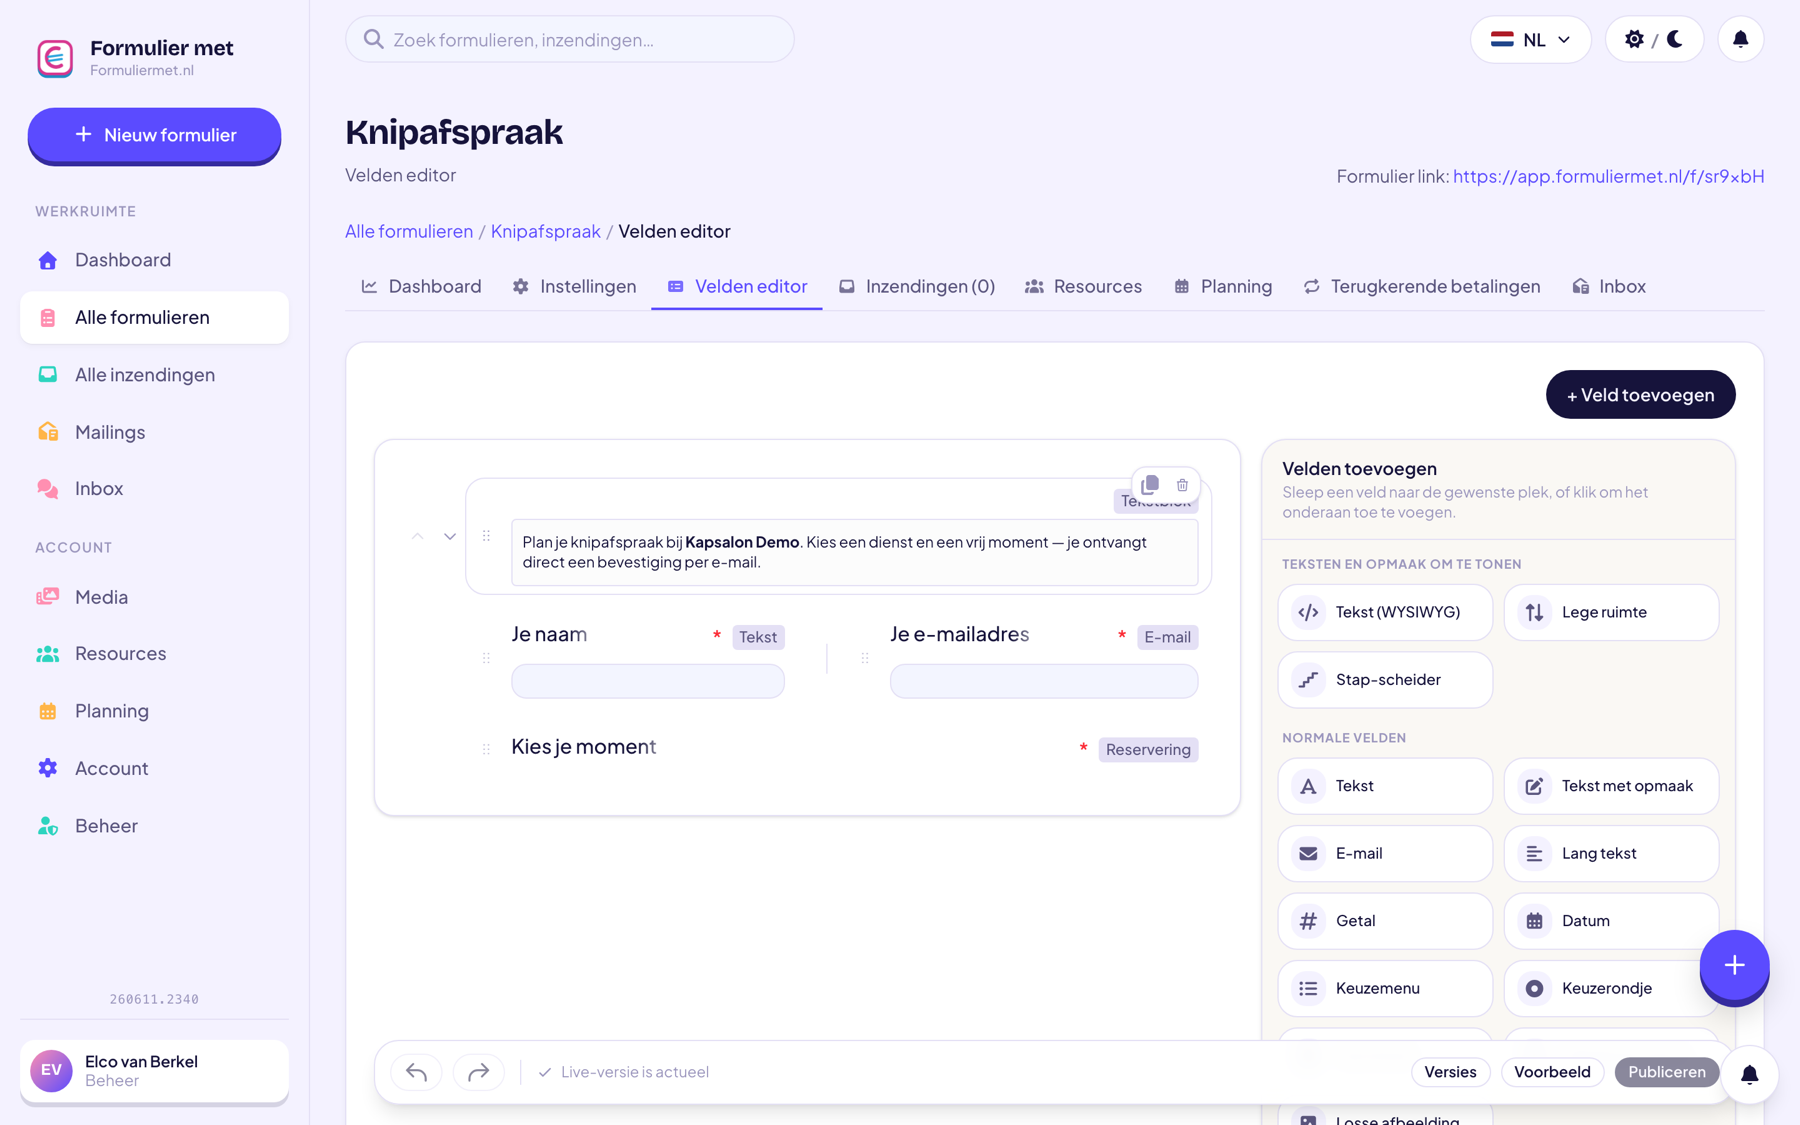Image resolution: width=1800 pixels, height=1125 pixels.
Task: Open Planning in sidebar
Action: coord(154,711)
